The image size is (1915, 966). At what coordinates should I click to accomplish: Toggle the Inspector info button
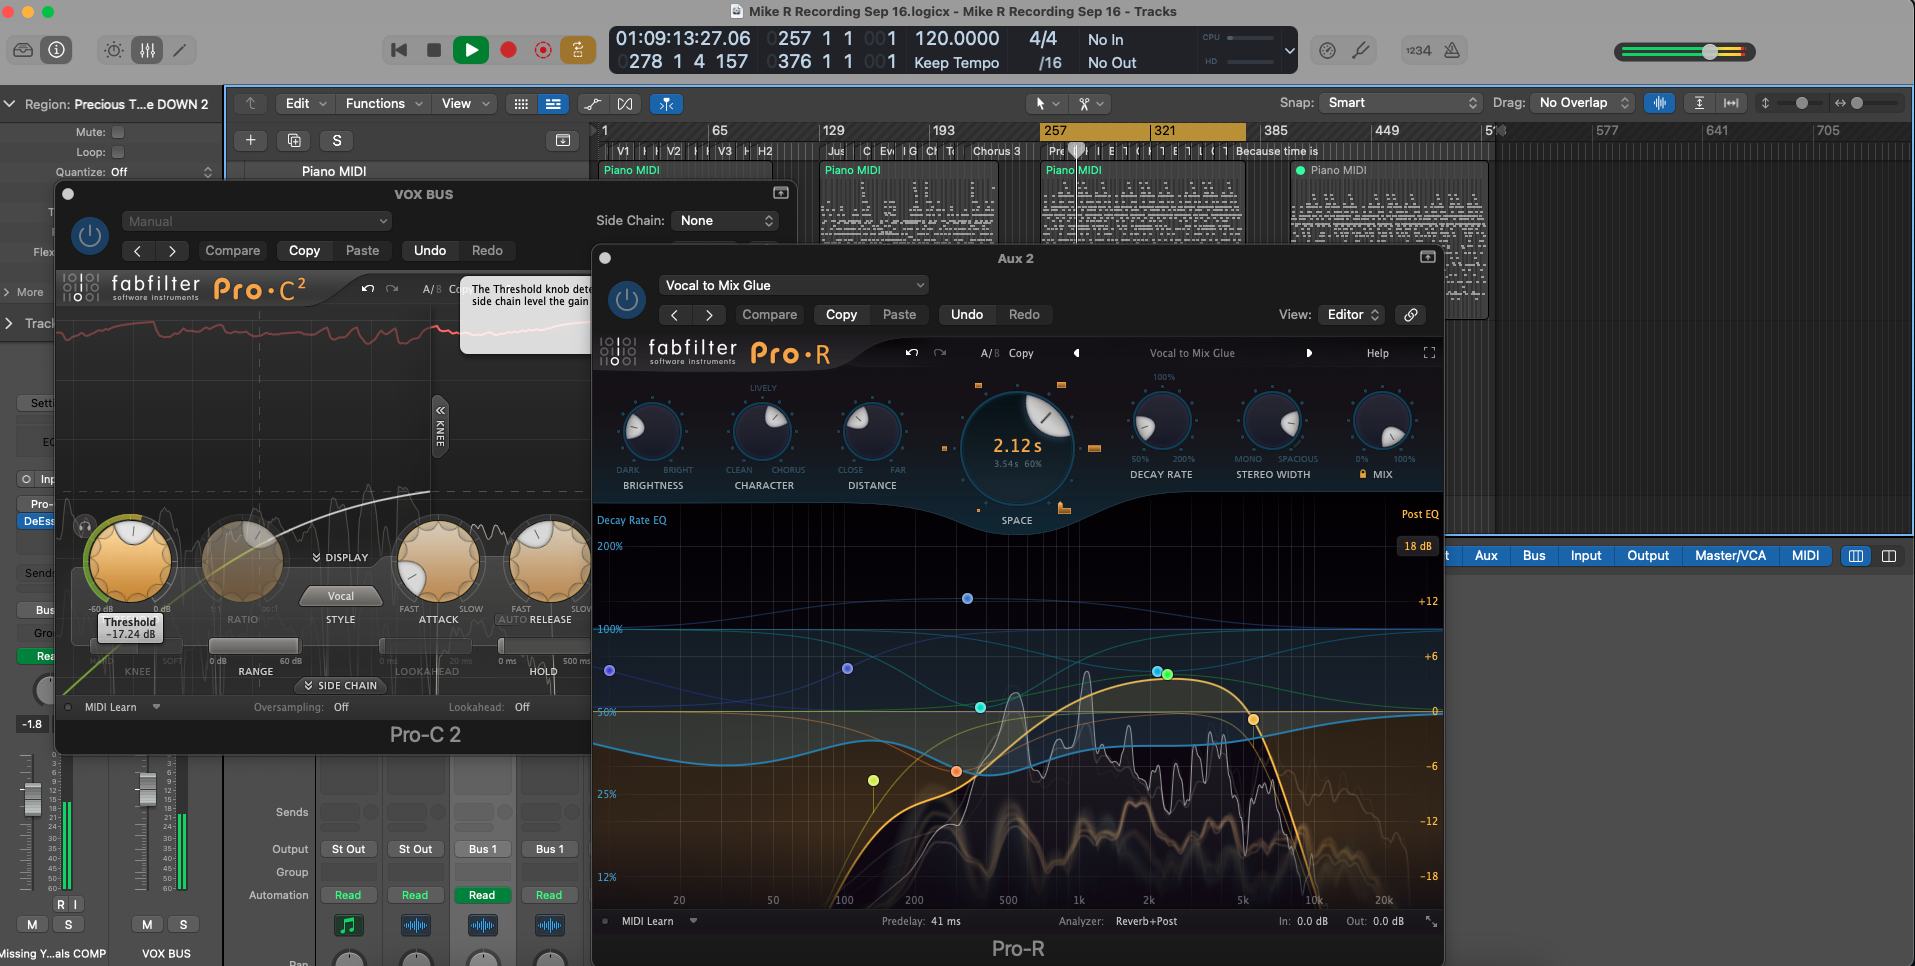tap(57, 50)
